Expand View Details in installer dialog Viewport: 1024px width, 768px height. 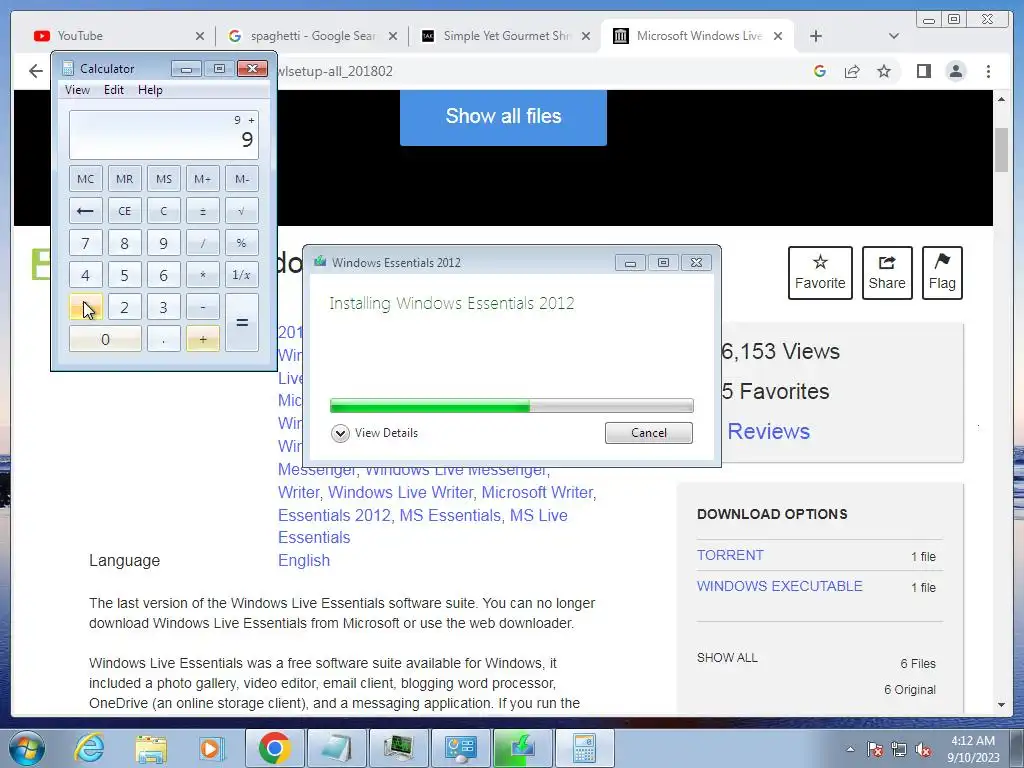[374, 433]
